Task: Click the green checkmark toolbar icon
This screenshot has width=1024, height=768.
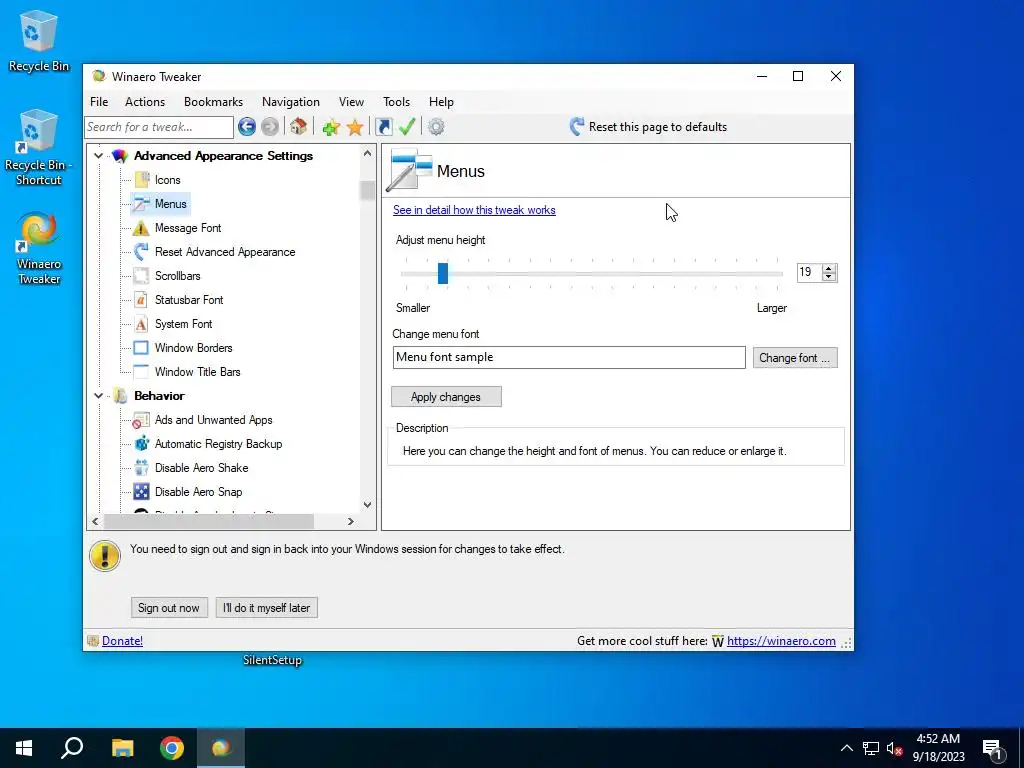Action: pyautogui.click(x=407, y=127)
